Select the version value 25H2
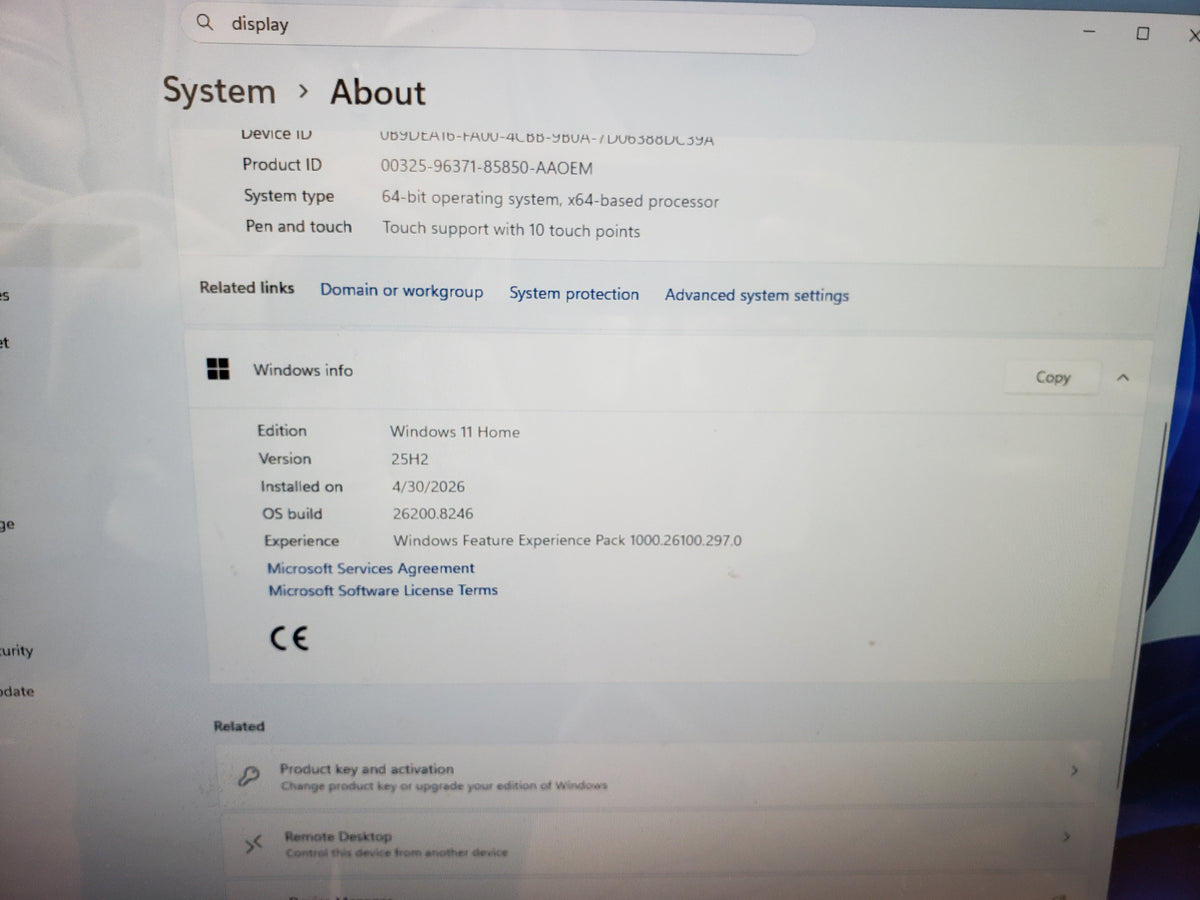The image size is (1200, 900). tap(410, 460)
